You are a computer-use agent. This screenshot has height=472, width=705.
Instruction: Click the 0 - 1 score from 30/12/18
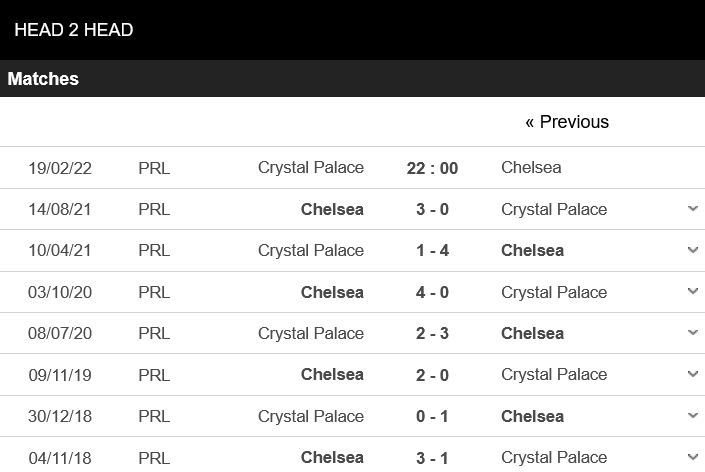pyautogui.click(x=432, y=417)
